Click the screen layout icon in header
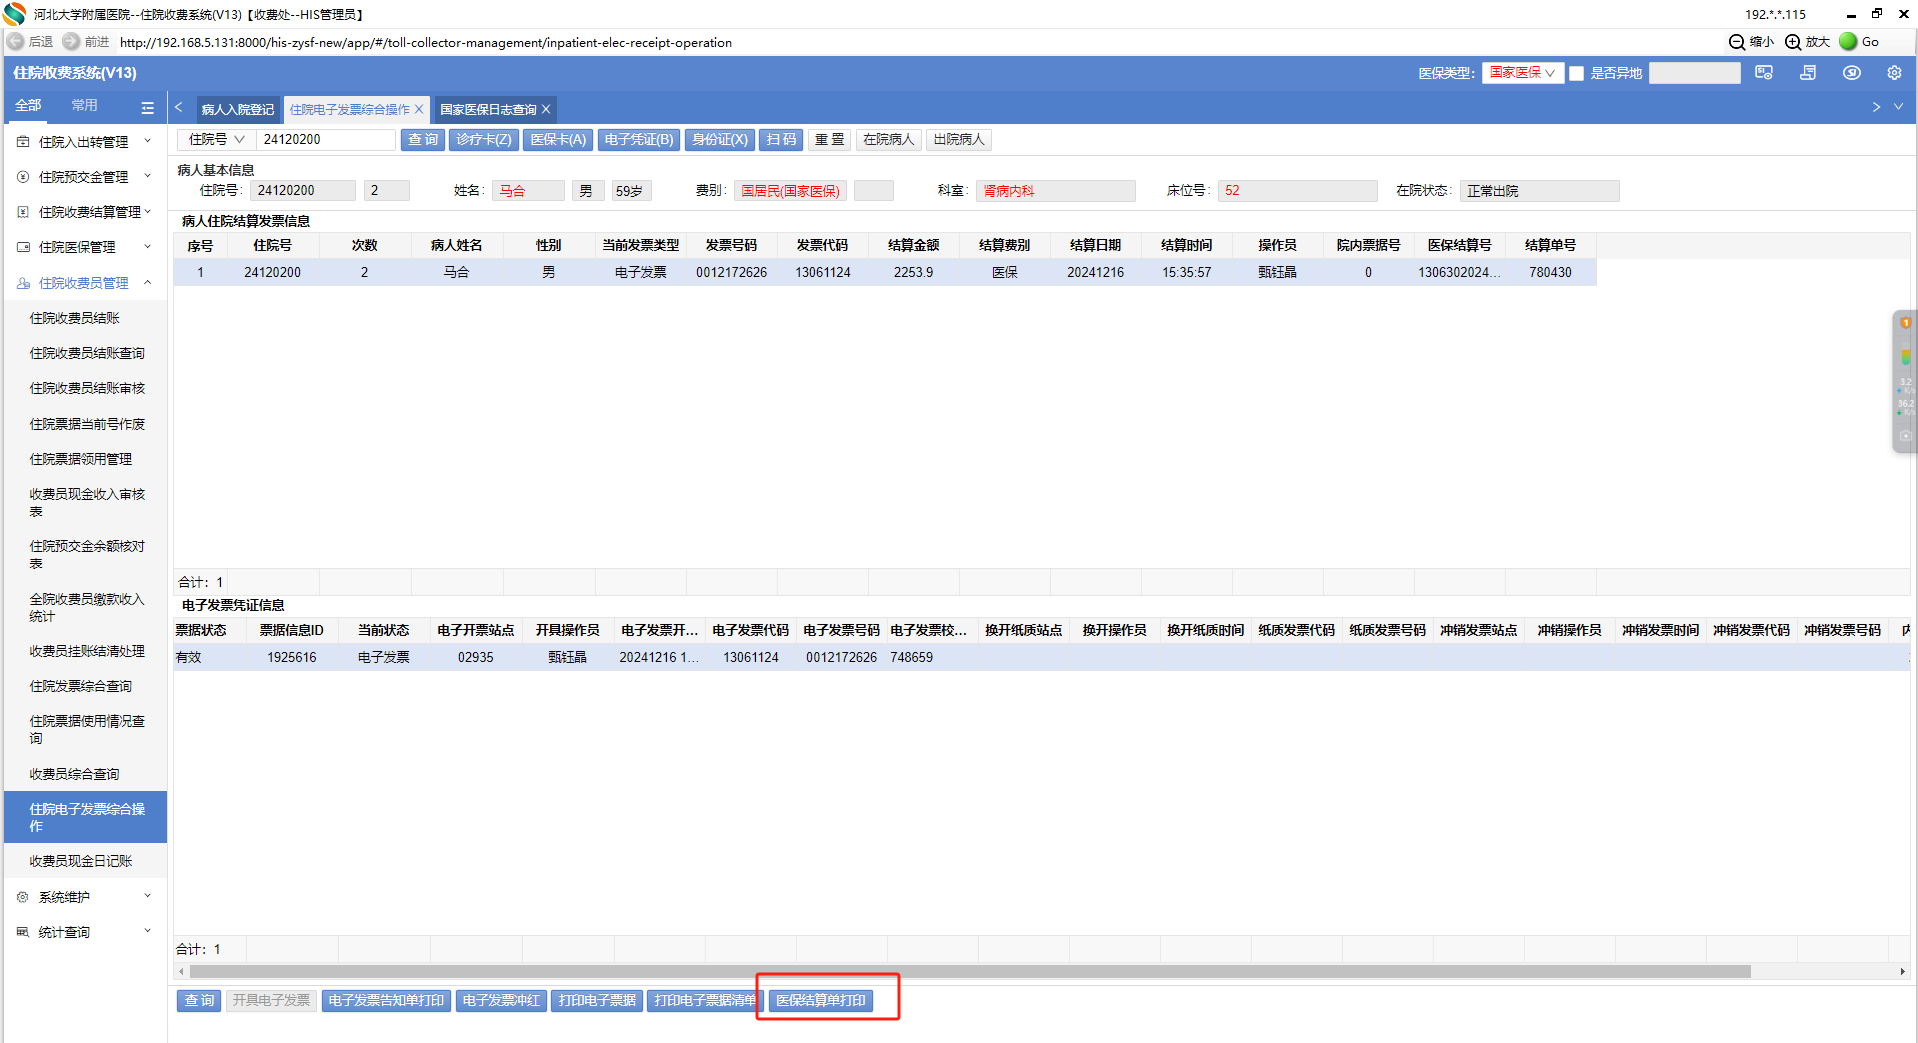 click(1764, 73)
